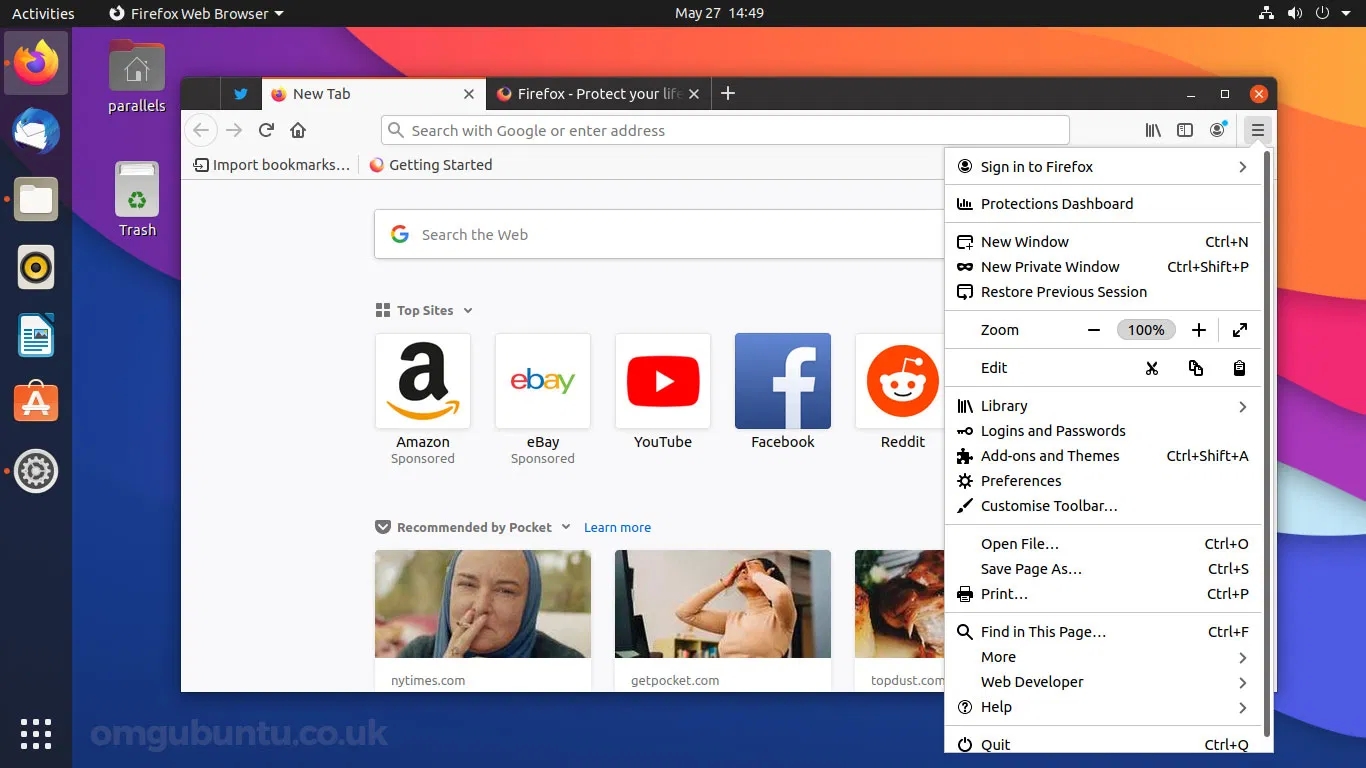Select Print… from the menu

pyautogui.click(x=1103, y=594)
